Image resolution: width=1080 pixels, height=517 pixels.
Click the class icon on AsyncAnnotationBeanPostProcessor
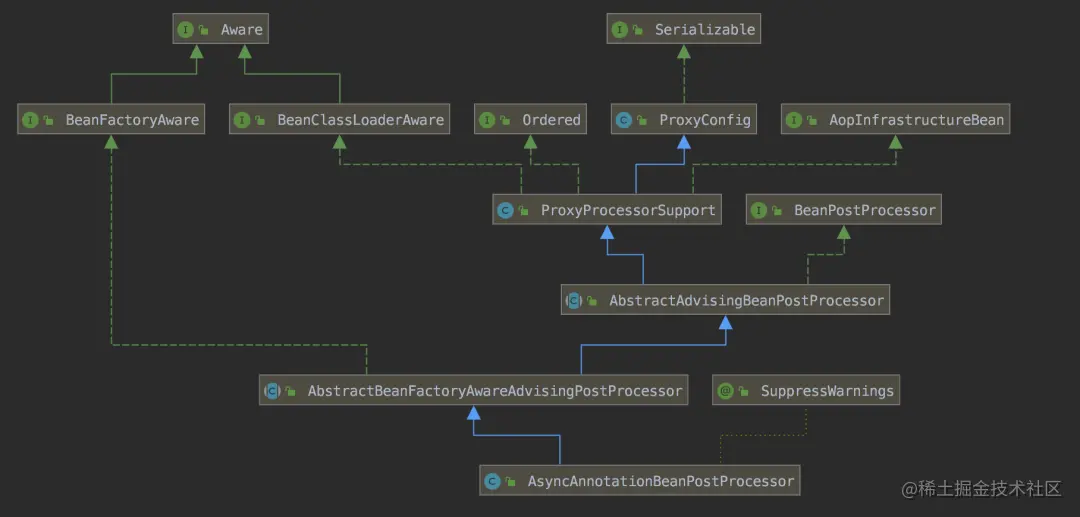[x=492, y=481]
